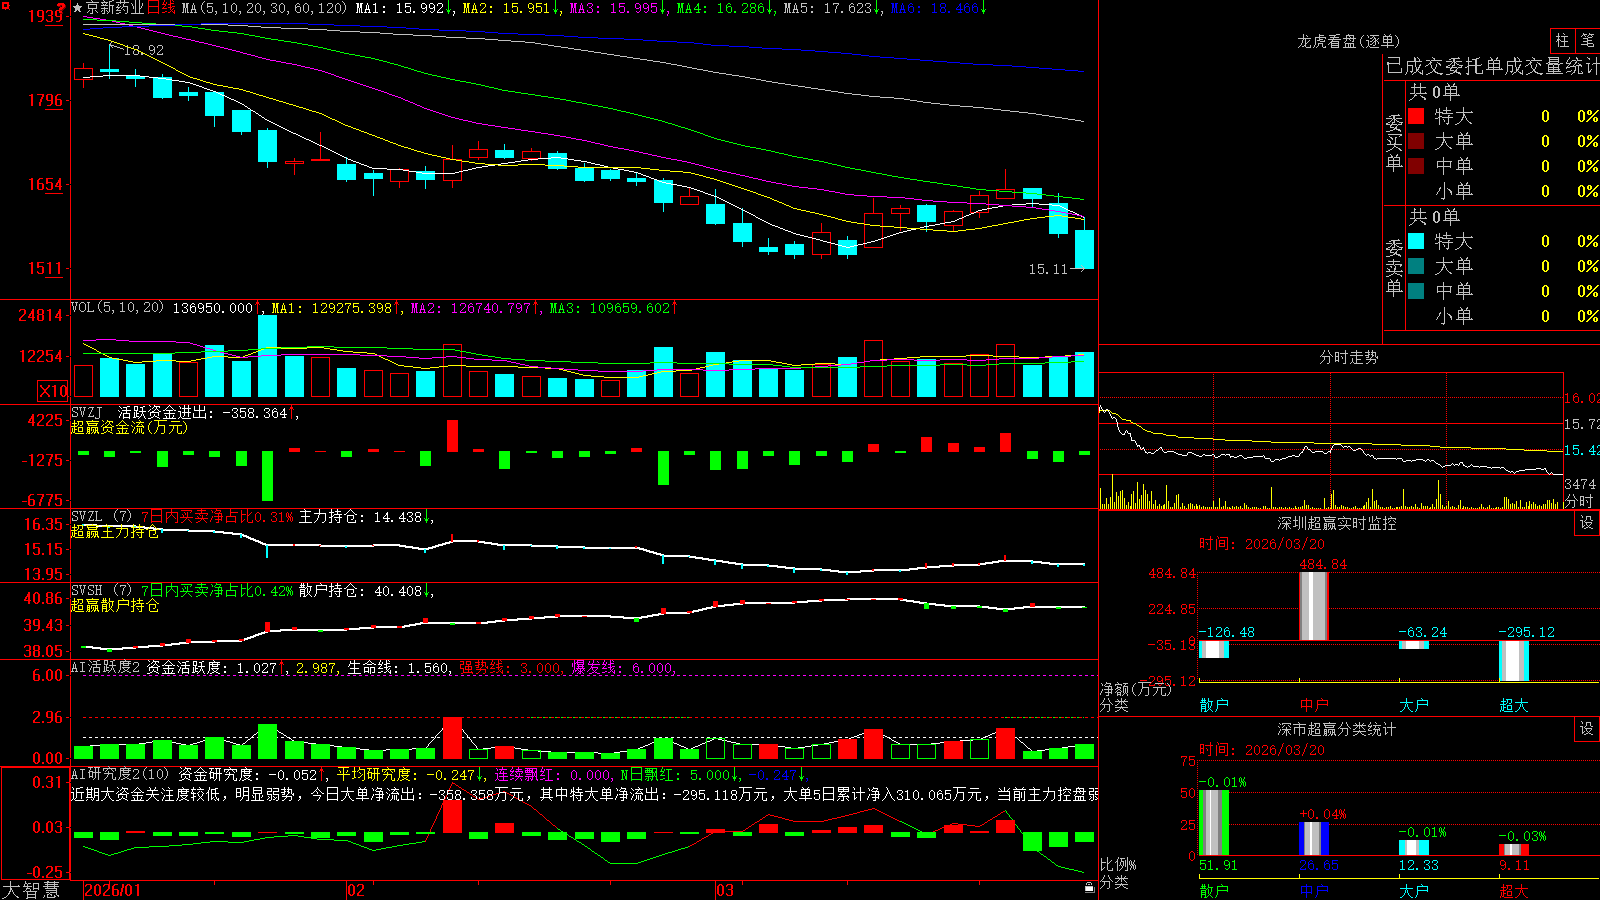Select 中户 category in 实时监控 chart

coord(1314,705)
